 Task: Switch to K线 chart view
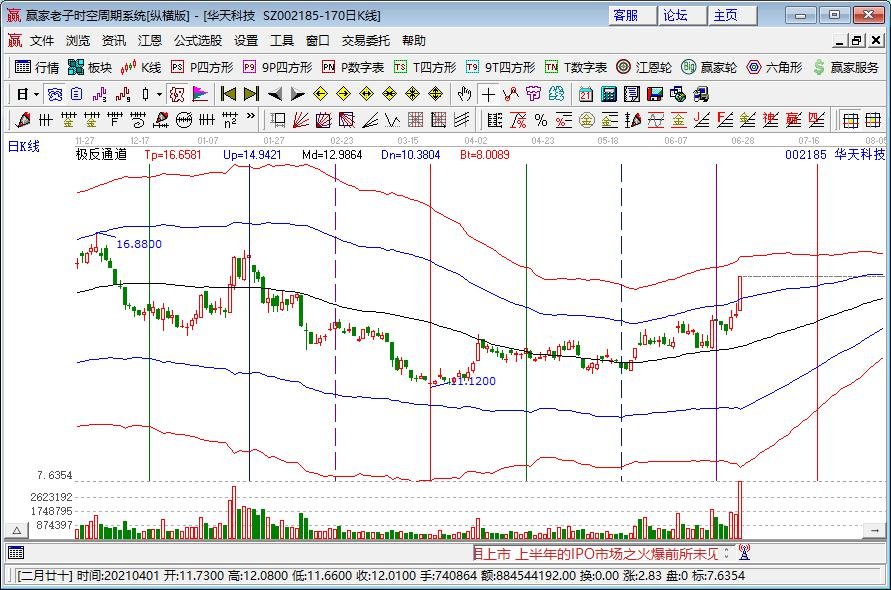click(141, 68)
